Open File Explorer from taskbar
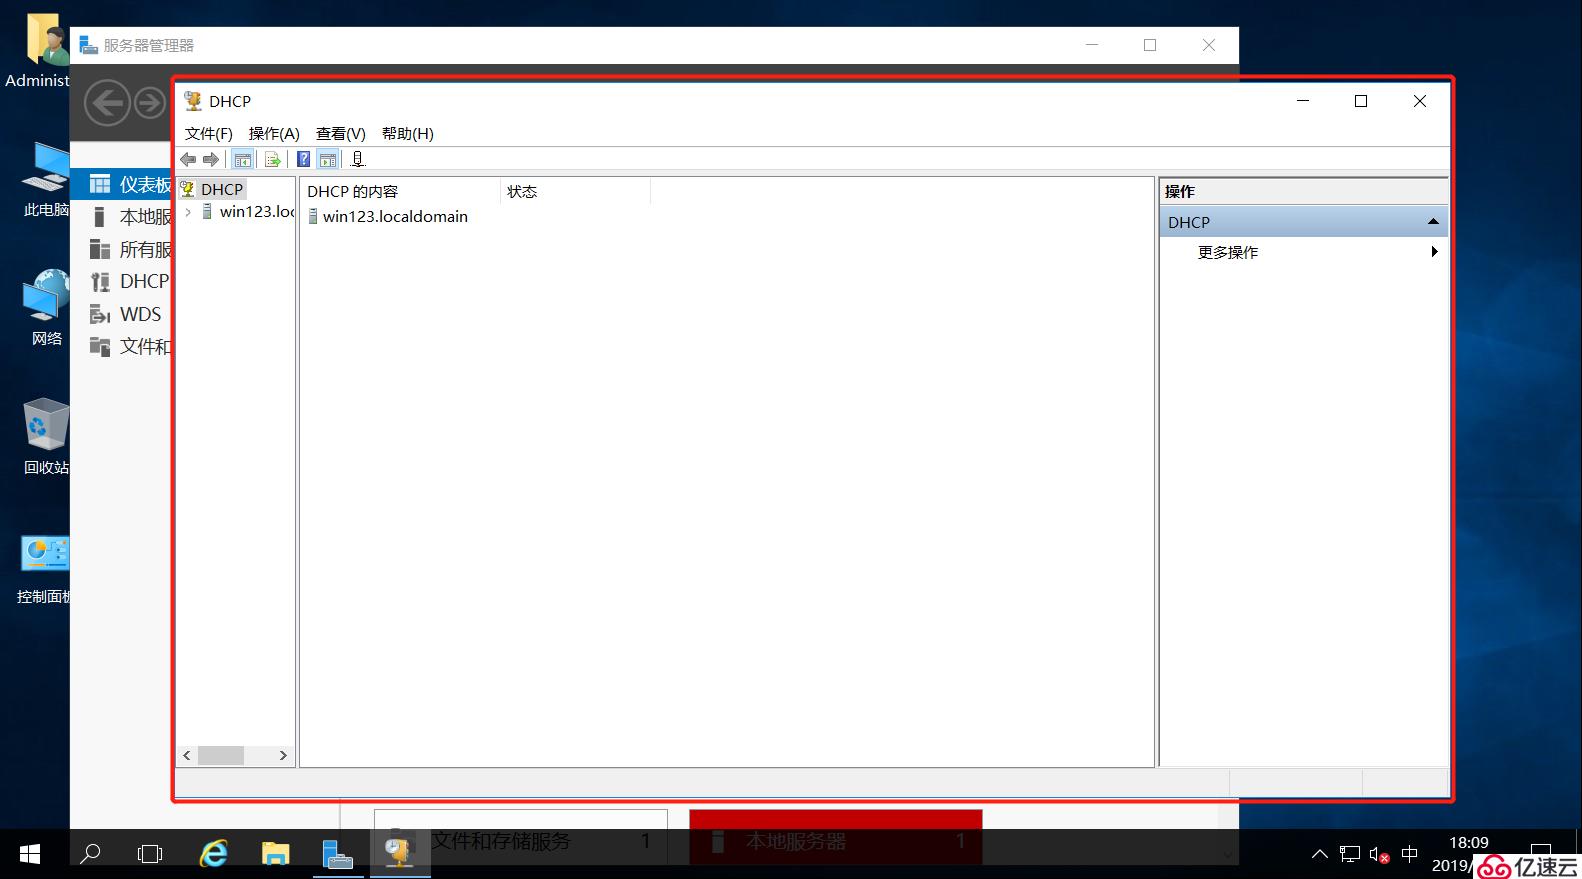This screenshot has width=1582, height=879. pos(275,854)
